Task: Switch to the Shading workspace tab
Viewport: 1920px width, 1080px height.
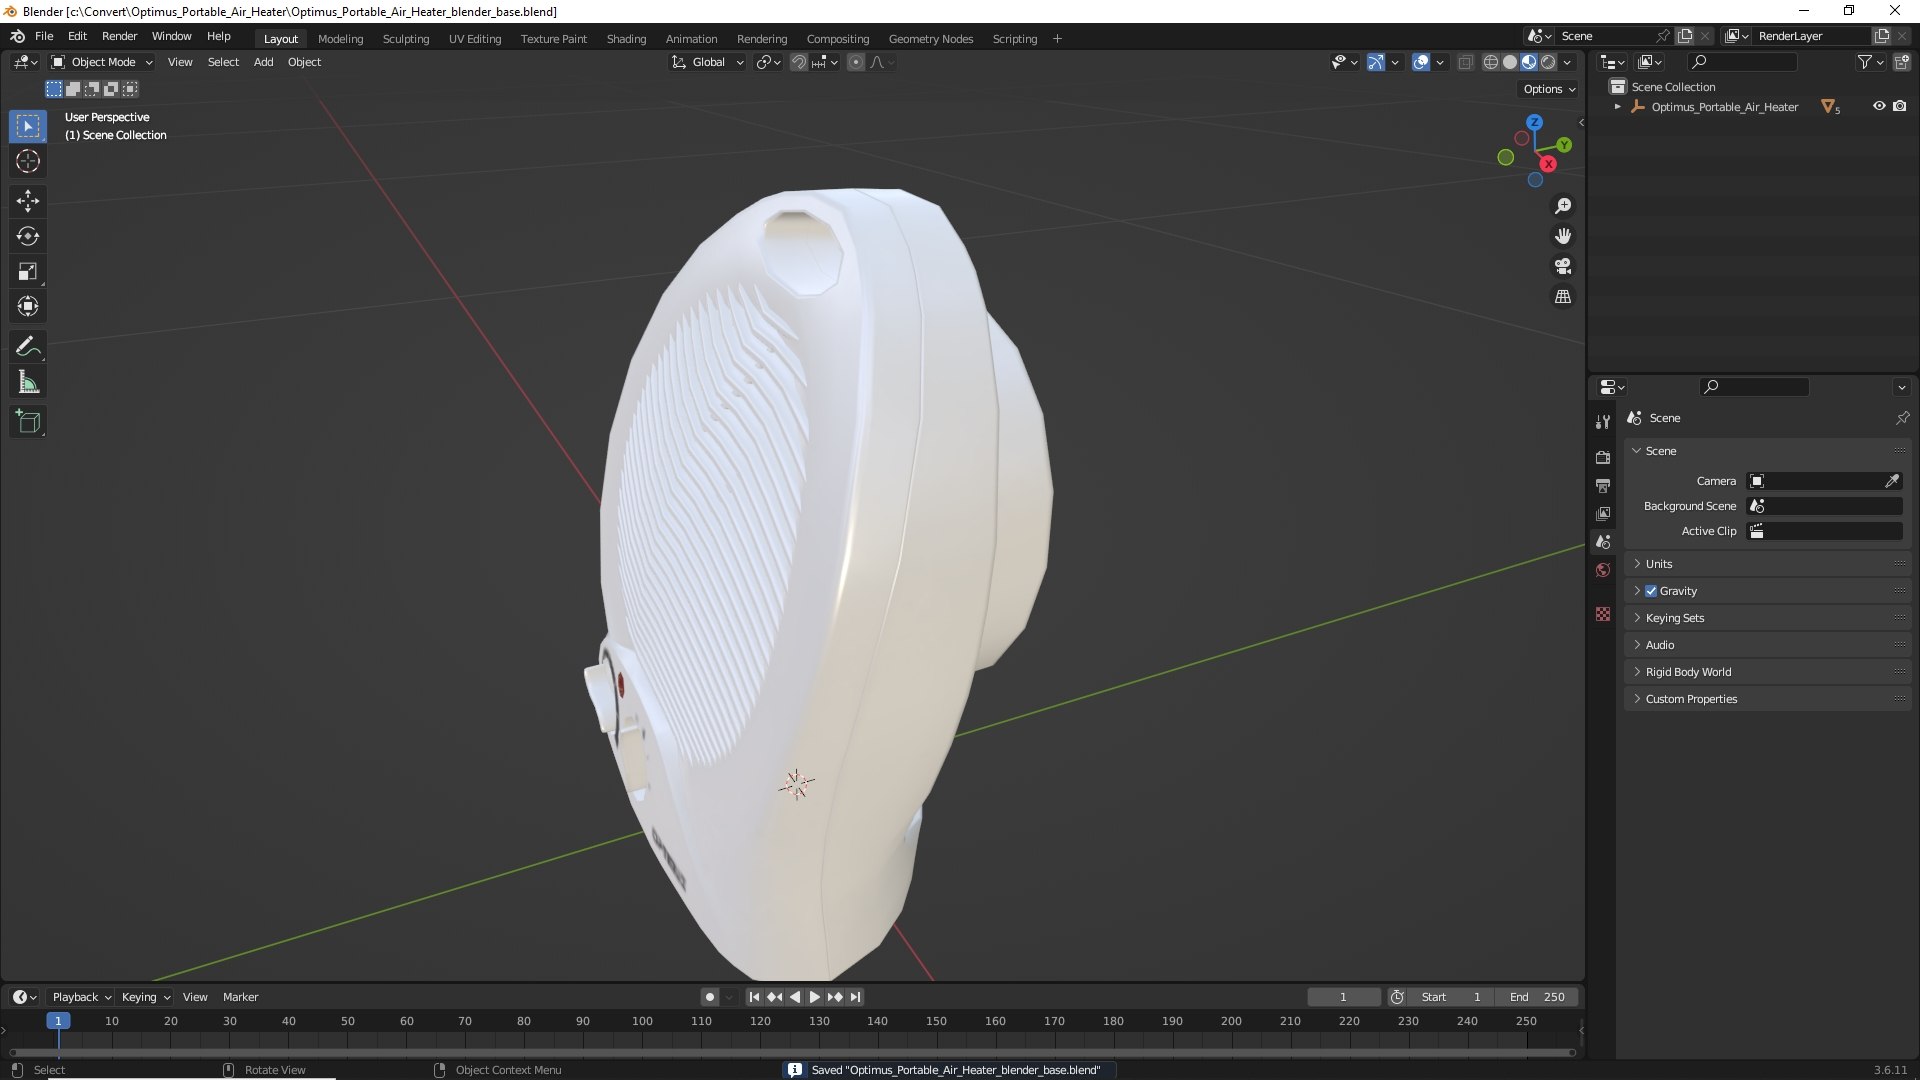Action: point(626,39)
